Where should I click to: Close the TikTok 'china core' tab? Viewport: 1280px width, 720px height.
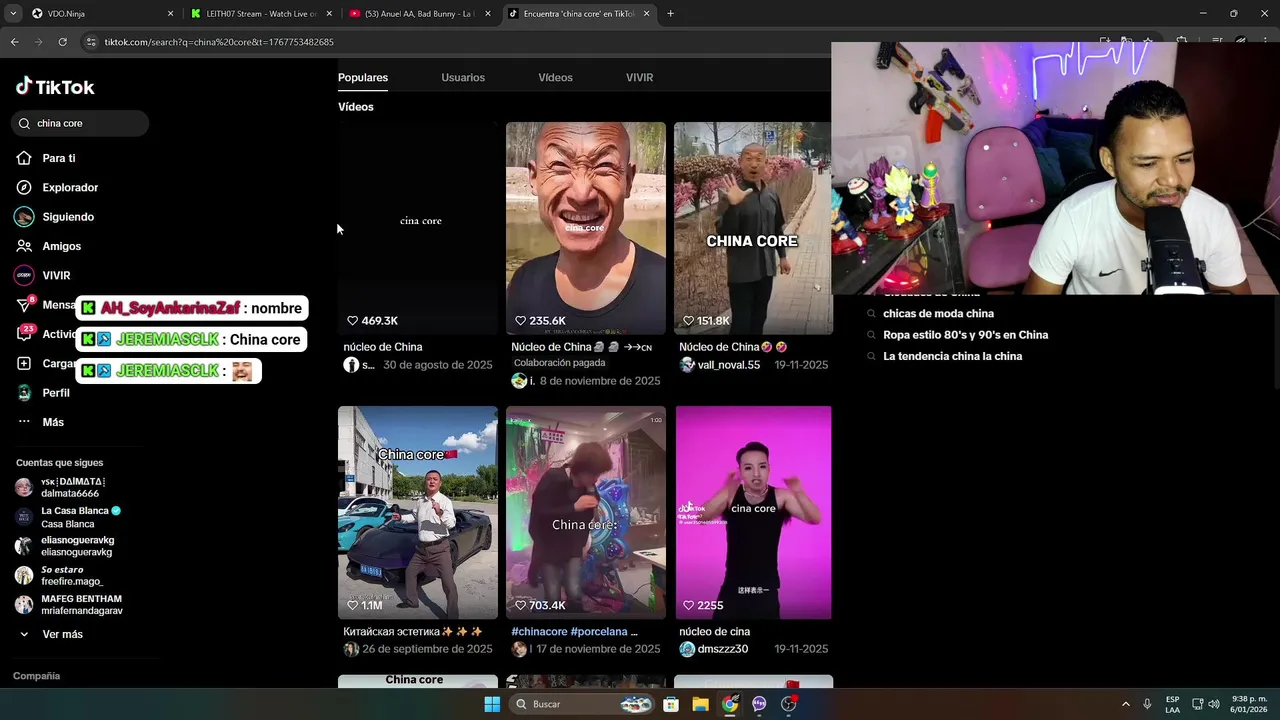pos(646,14)
